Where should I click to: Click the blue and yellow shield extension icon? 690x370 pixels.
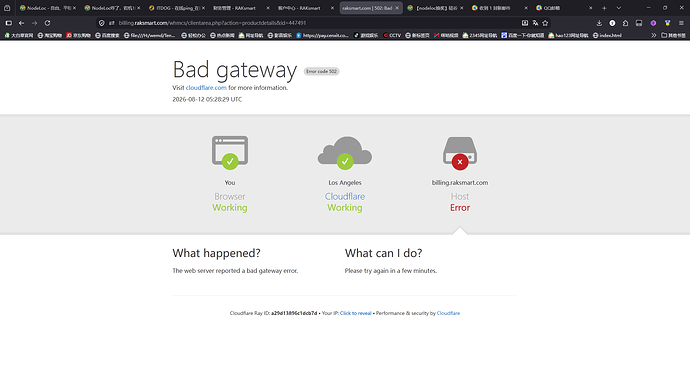(x=668, y=23)
